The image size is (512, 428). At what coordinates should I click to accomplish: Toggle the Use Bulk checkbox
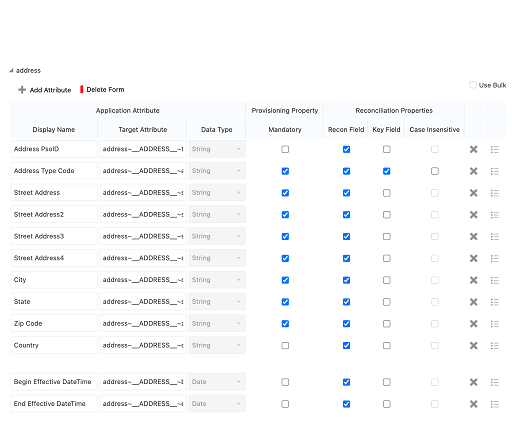pyautogui.click(x=473, y=85)
